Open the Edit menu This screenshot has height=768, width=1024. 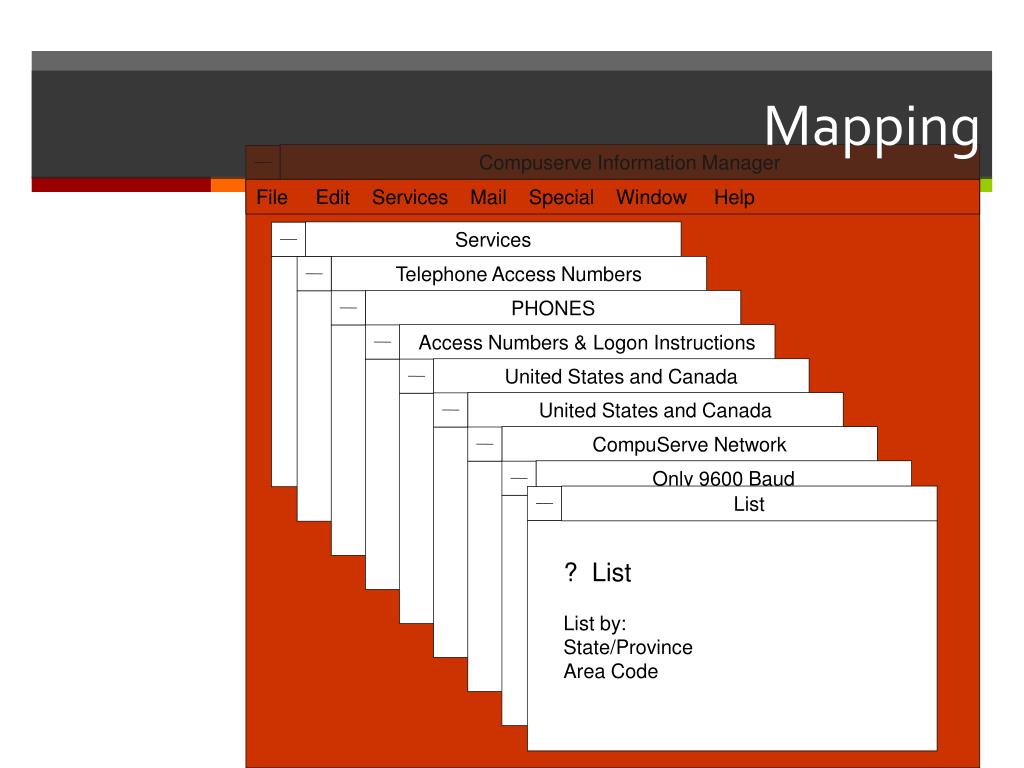click(x=332, y=197)
